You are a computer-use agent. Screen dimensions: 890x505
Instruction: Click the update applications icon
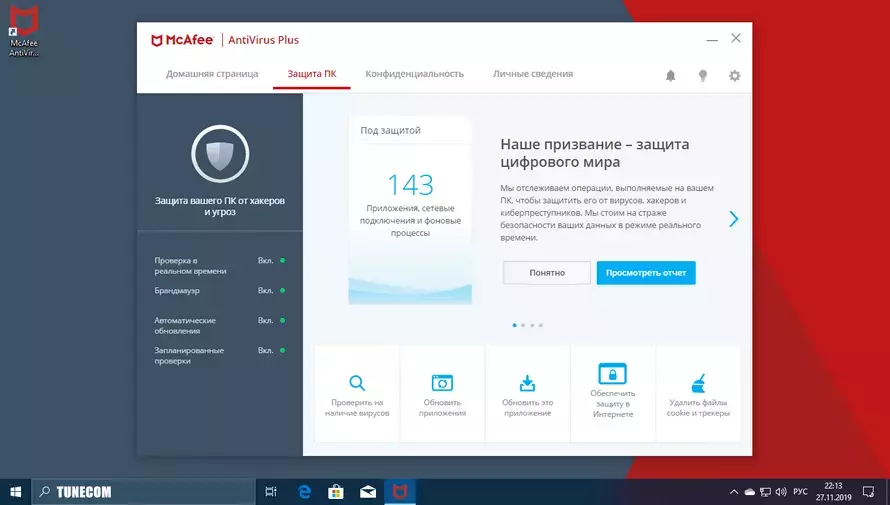coord(442,383)
